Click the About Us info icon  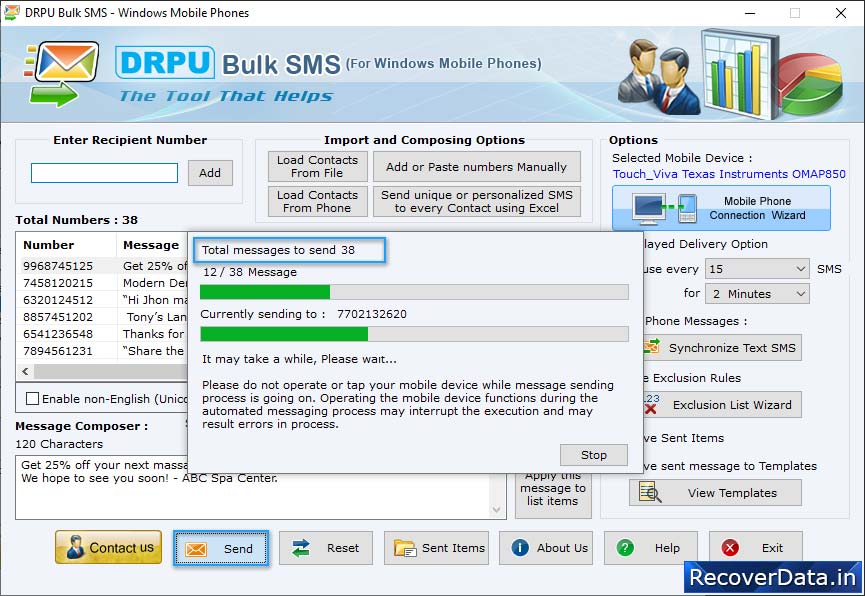click(x=520, y=547)
